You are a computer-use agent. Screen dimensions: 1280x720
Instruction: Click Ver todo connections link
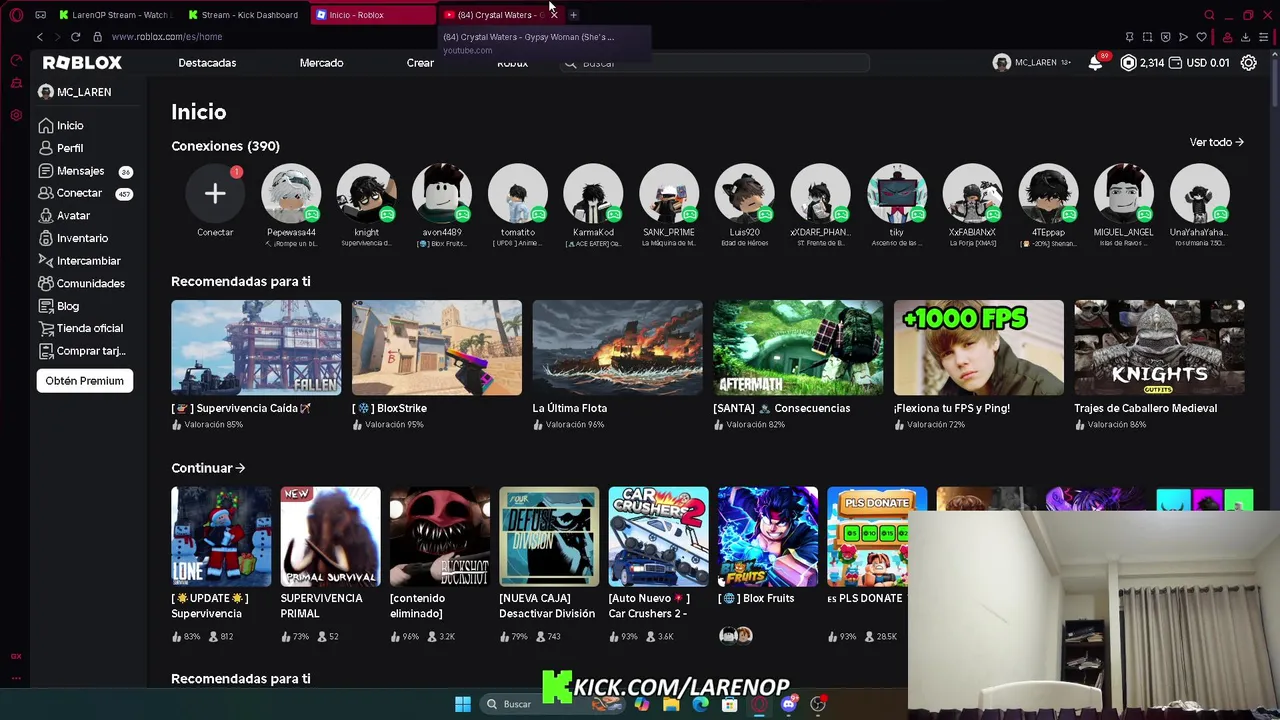tap(1216, 142)
